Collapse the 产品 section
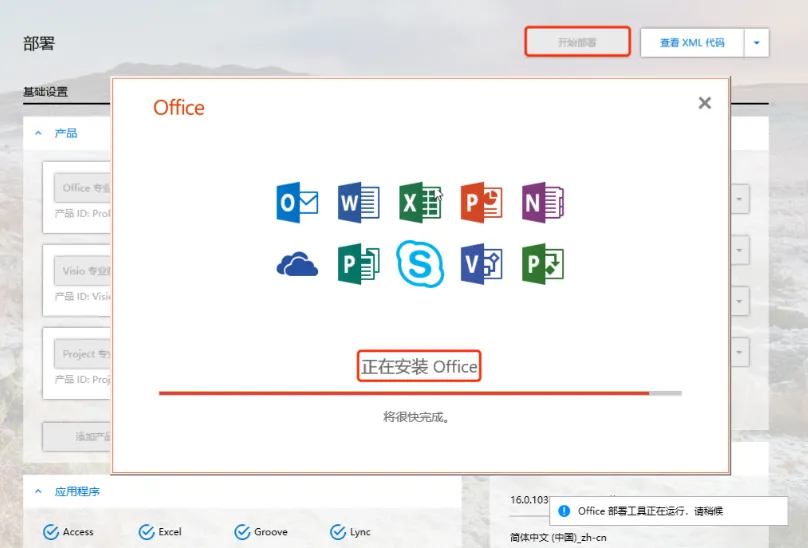808x548 pixels. pyautogui.click(x=38, y=133)
